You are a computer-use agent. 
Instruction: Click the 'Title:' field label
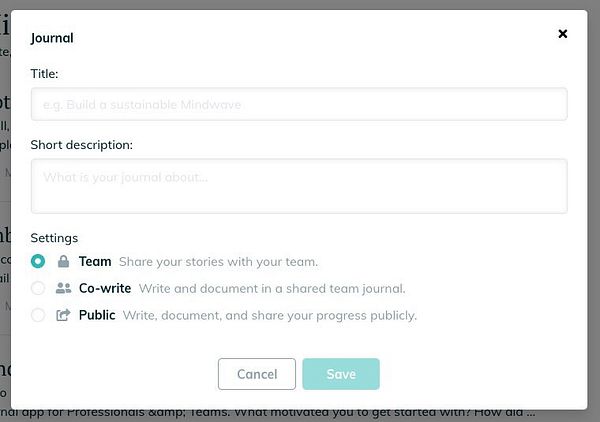(x=45, y=73)
